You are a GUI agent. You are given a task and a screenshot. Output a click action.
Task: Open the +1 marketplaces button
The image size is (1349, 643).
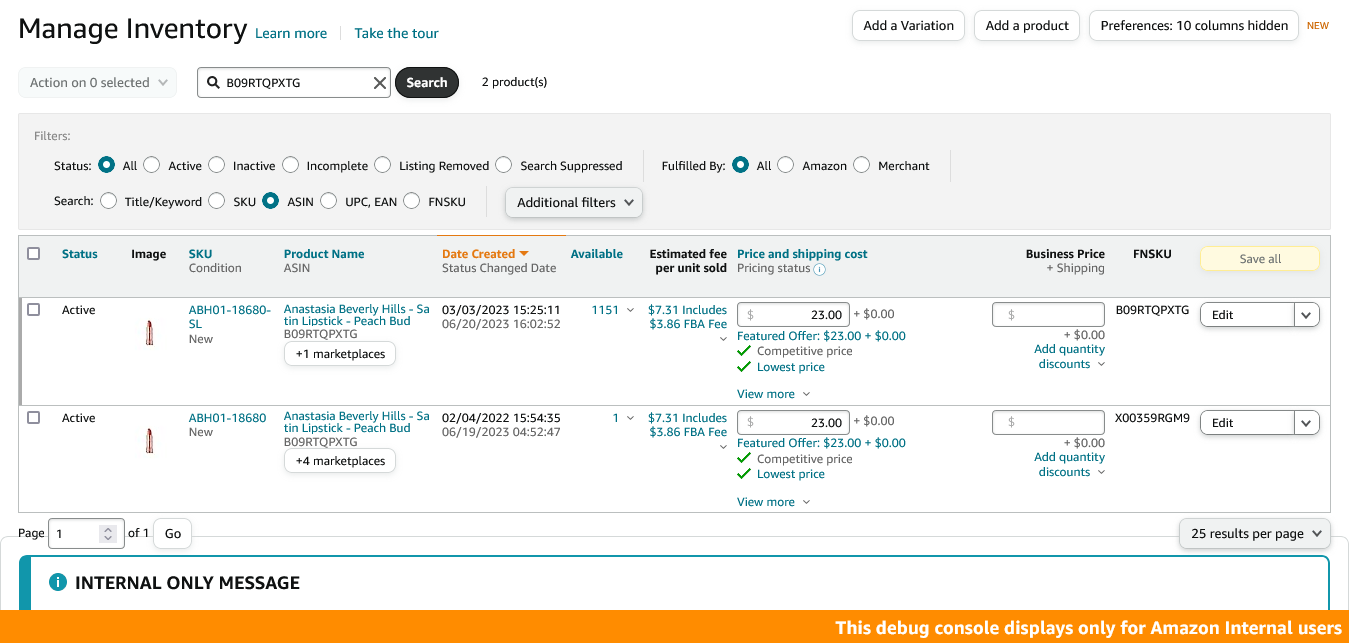point(340,354)
